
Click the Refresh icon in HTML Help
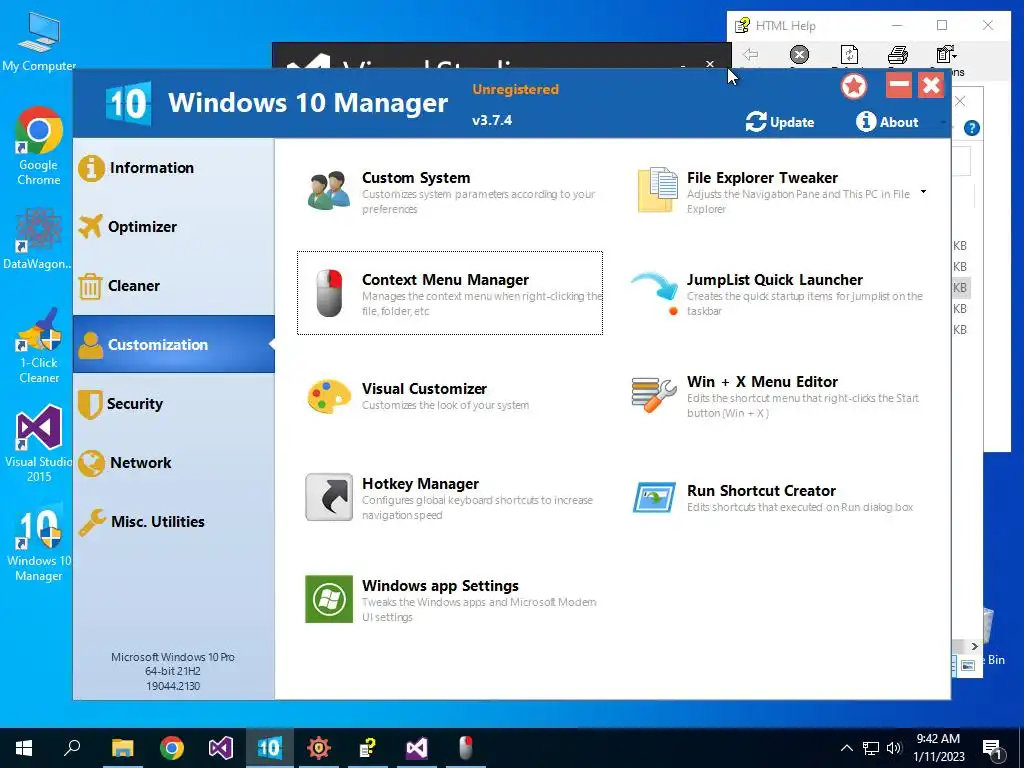tap(849, 54)
